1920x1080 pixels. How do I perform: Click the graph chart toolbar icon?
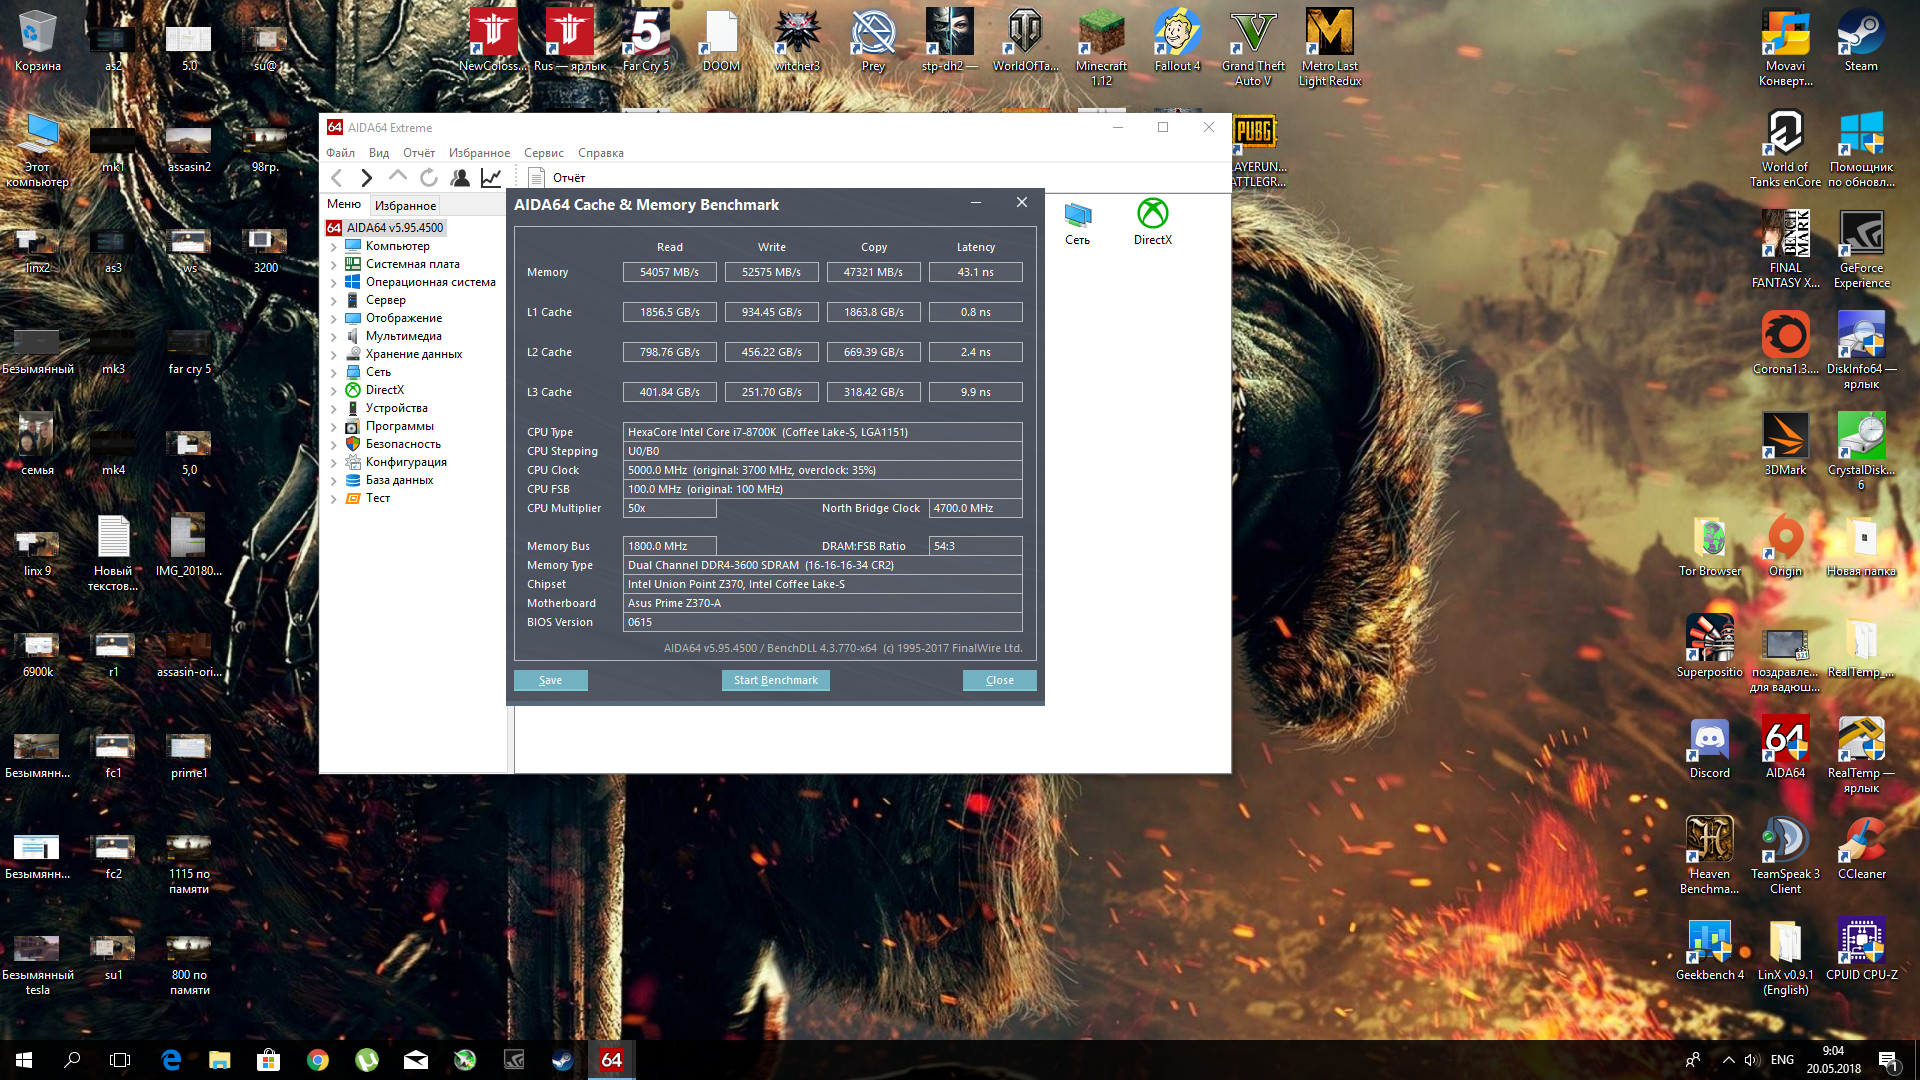491,178
